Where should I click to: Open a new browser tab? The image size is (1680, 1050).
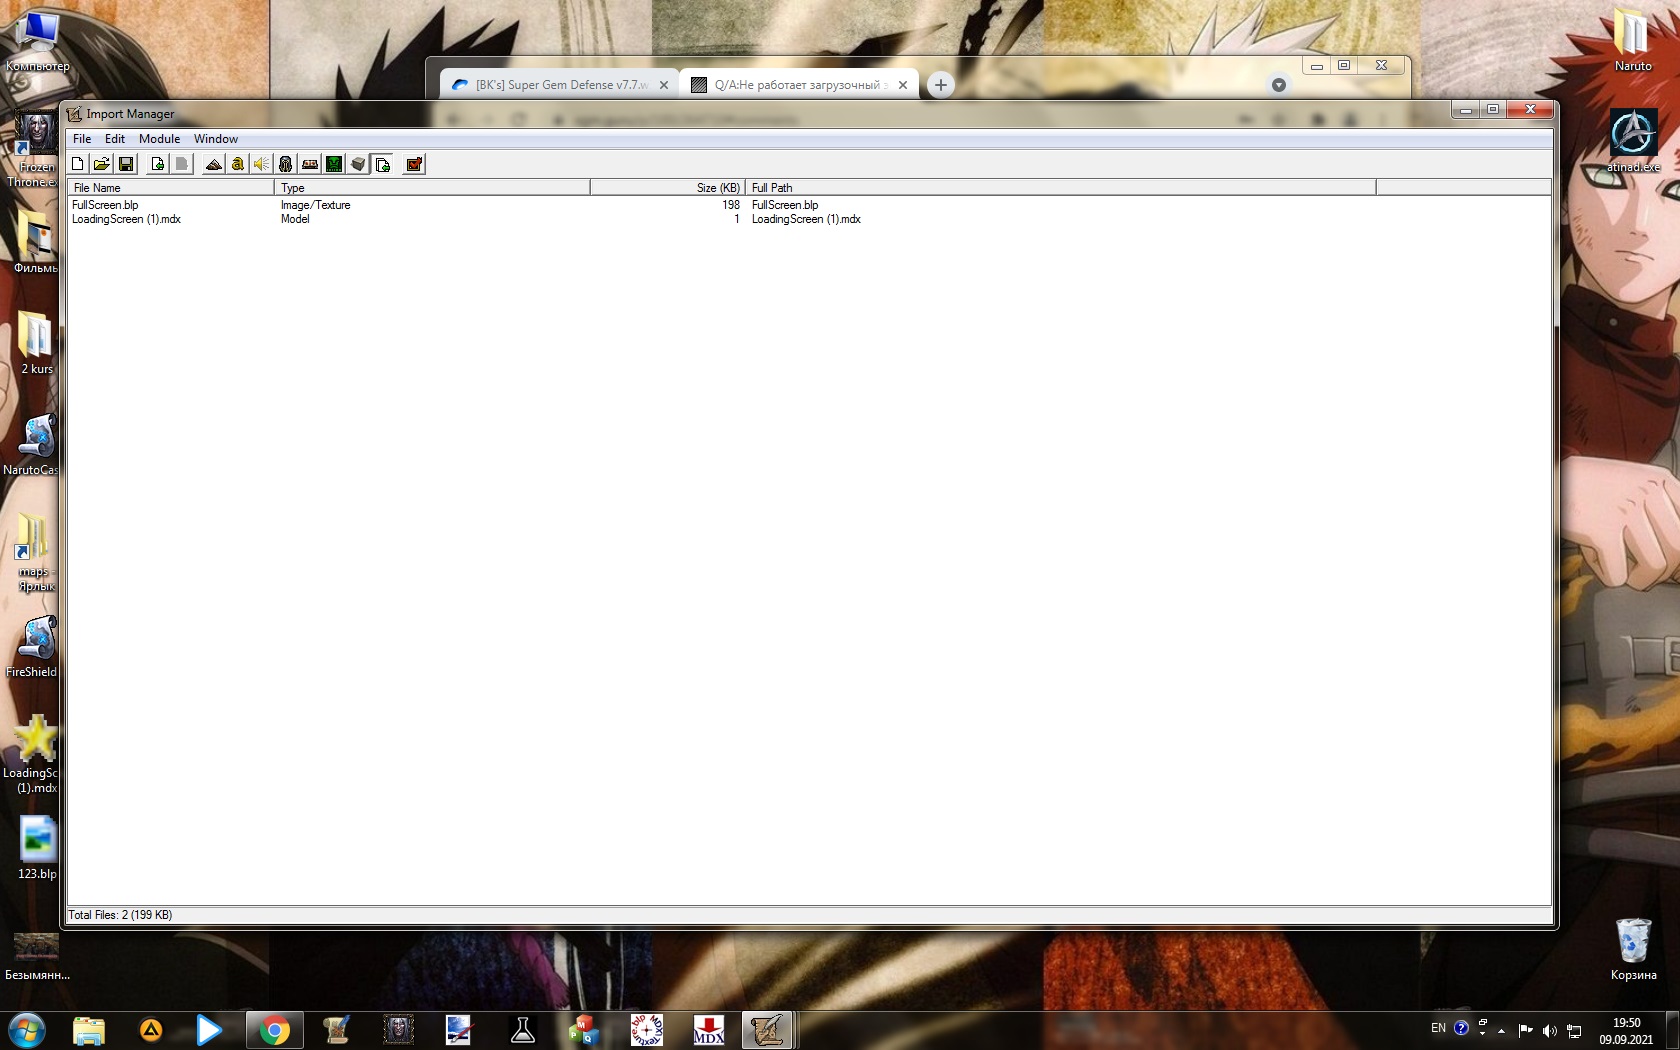[x=941, y=85]
